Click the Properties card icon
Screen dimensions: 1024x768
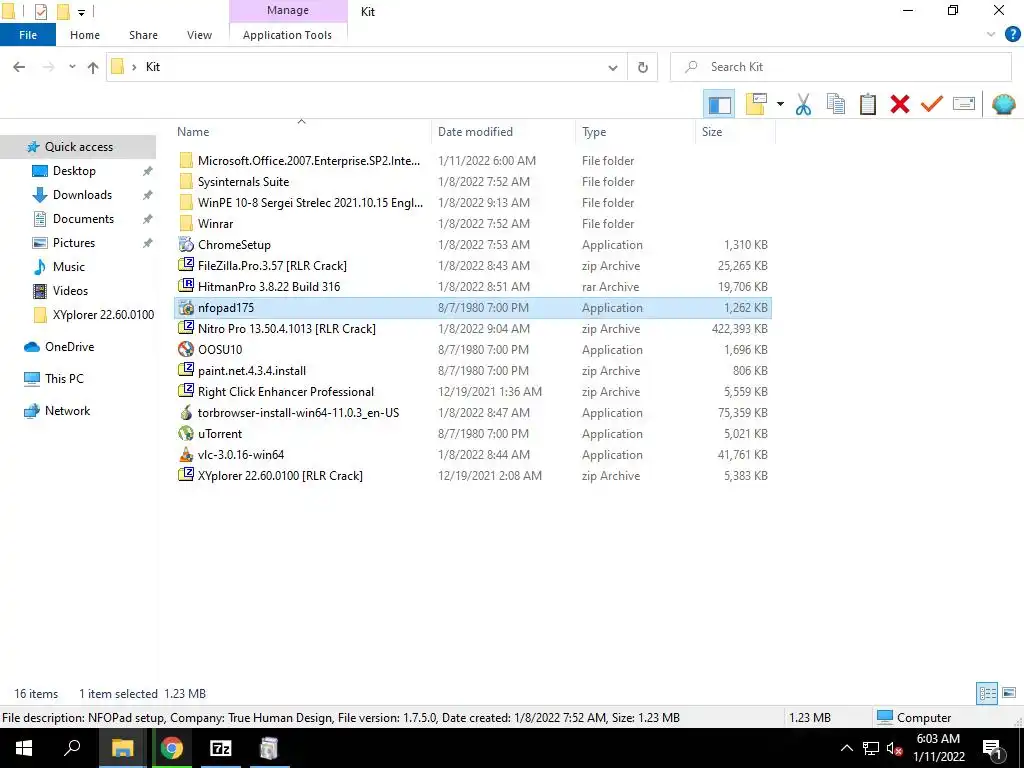(964, 104)
